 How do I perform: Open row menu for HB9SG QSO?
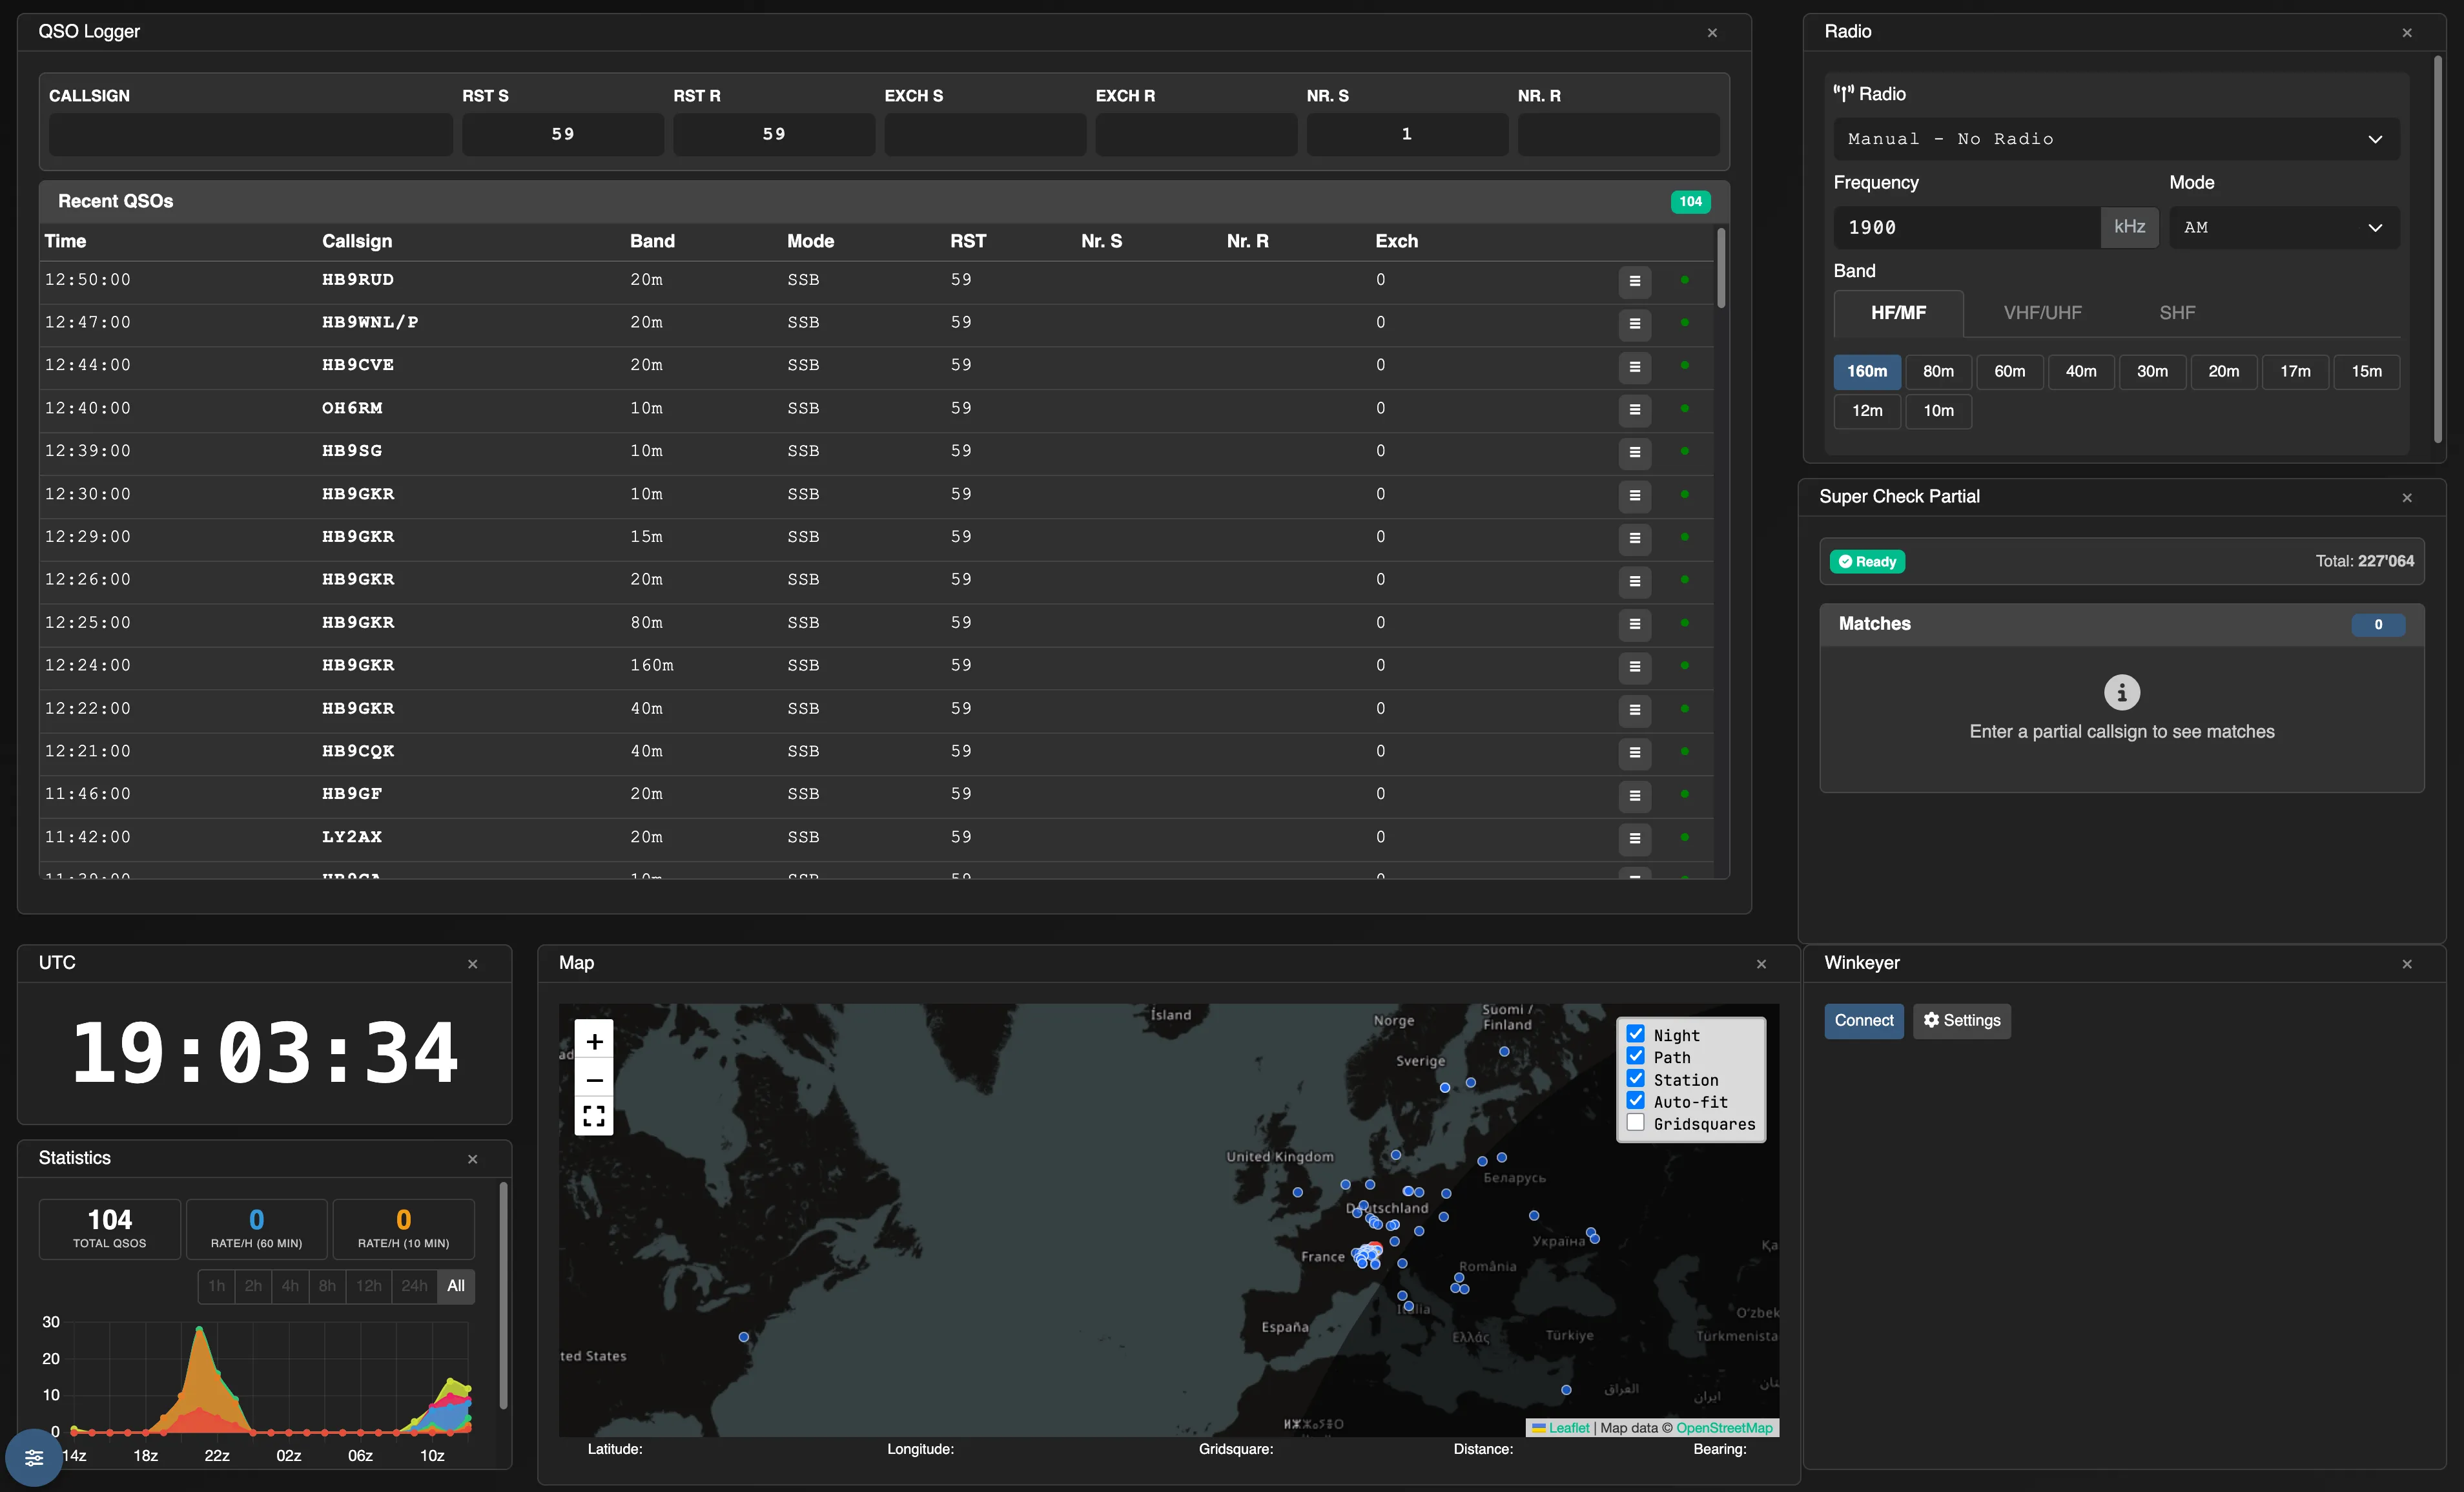pos(1634,453)
